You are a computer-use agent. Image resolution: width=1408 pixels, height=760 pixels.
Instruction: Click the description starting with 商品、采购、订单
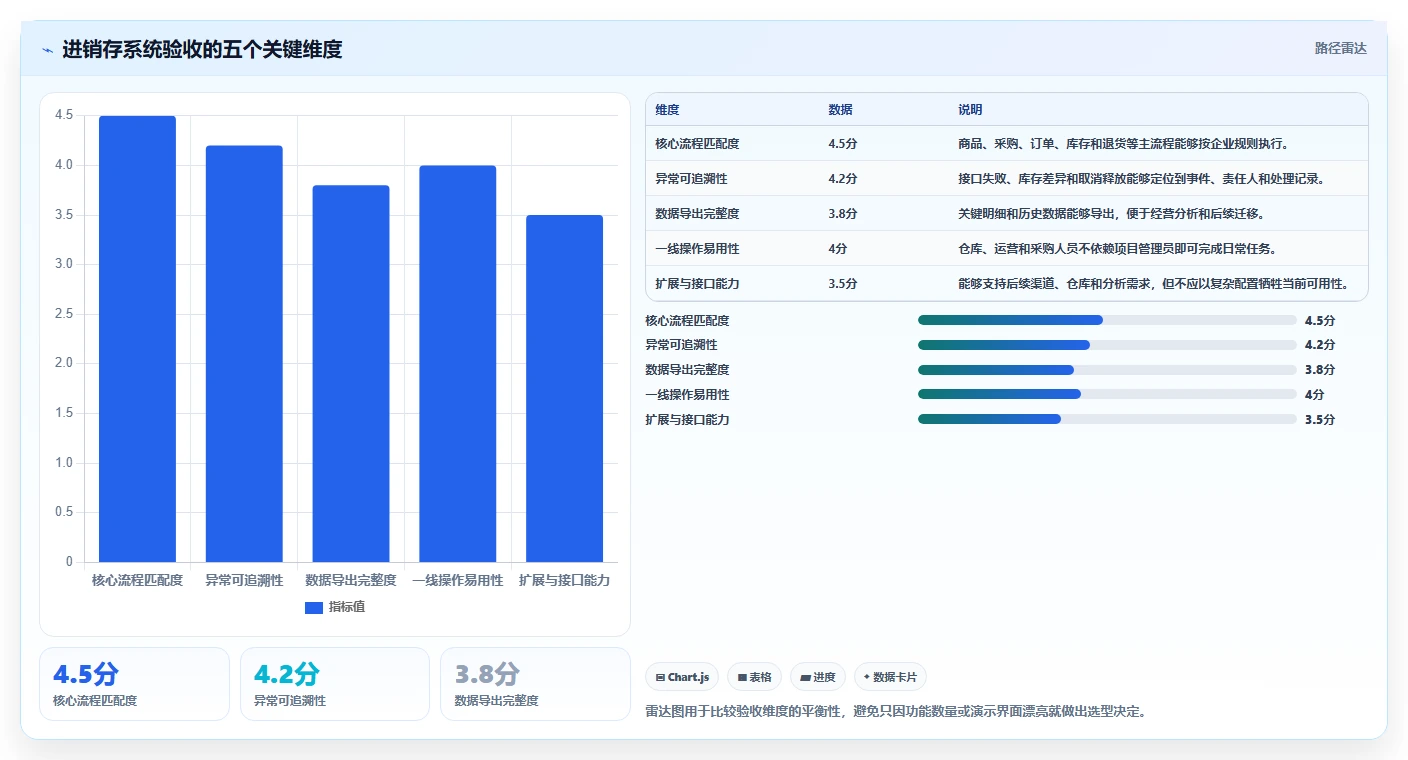coord(1123,144)
